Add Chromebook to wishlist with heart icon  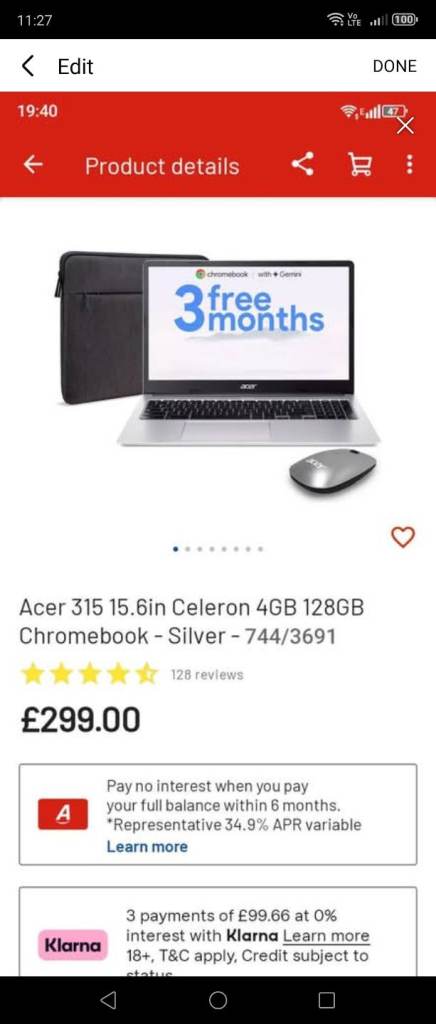click(403, 537)
